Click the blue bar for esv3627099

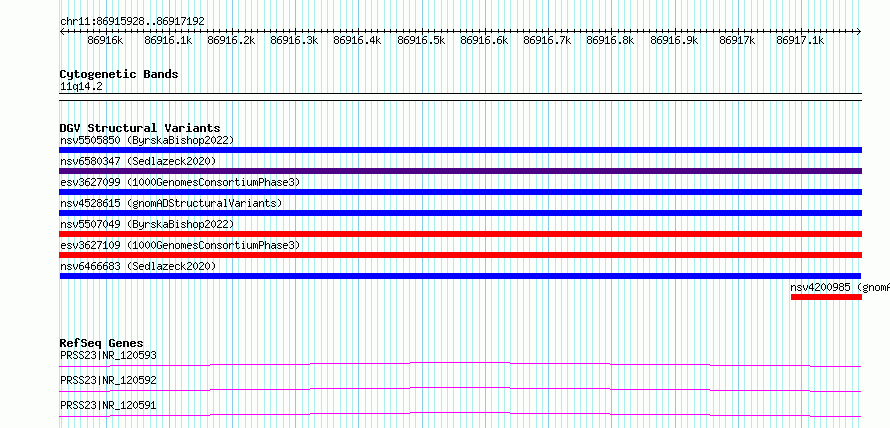(x=460, y=192)
